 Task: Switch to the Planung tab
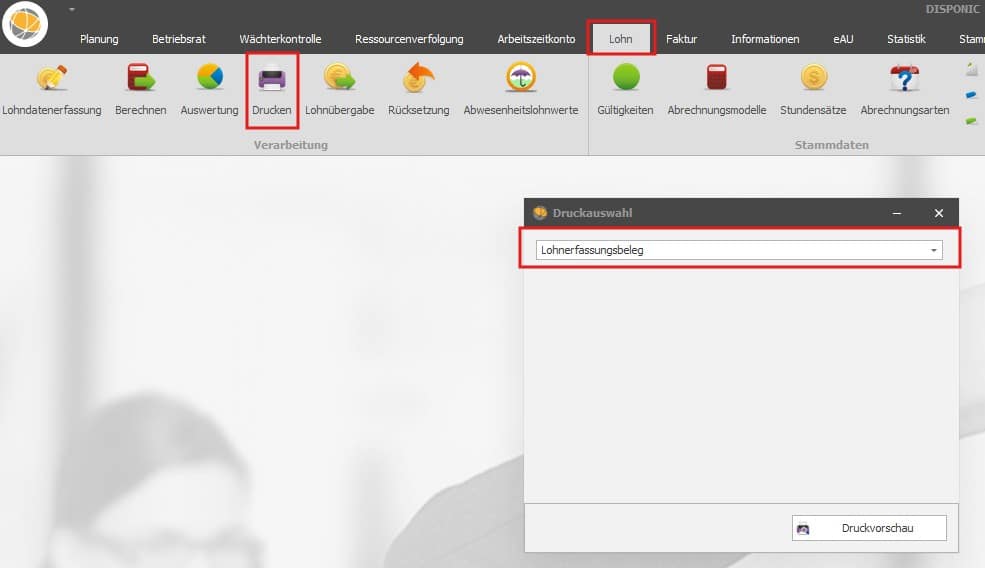(99, 39)
